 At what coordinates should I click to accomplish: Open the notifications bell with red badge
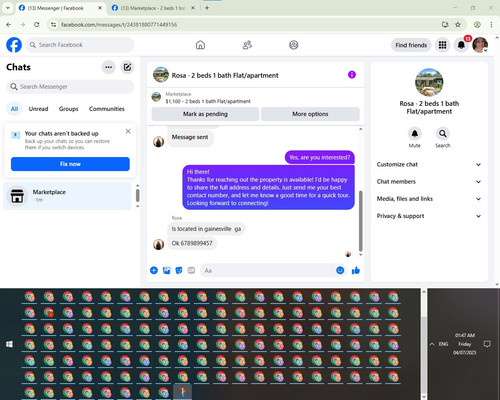[461, 45]
